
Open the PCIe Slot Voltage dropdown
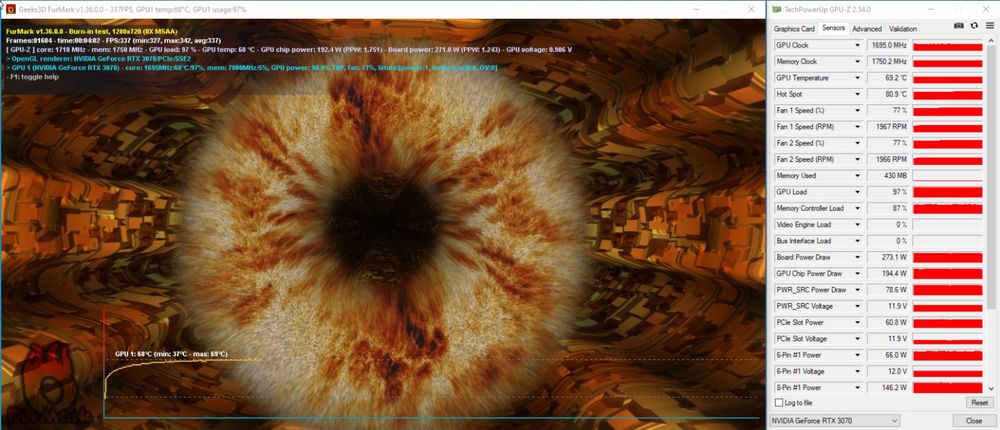tap(858, 339)
